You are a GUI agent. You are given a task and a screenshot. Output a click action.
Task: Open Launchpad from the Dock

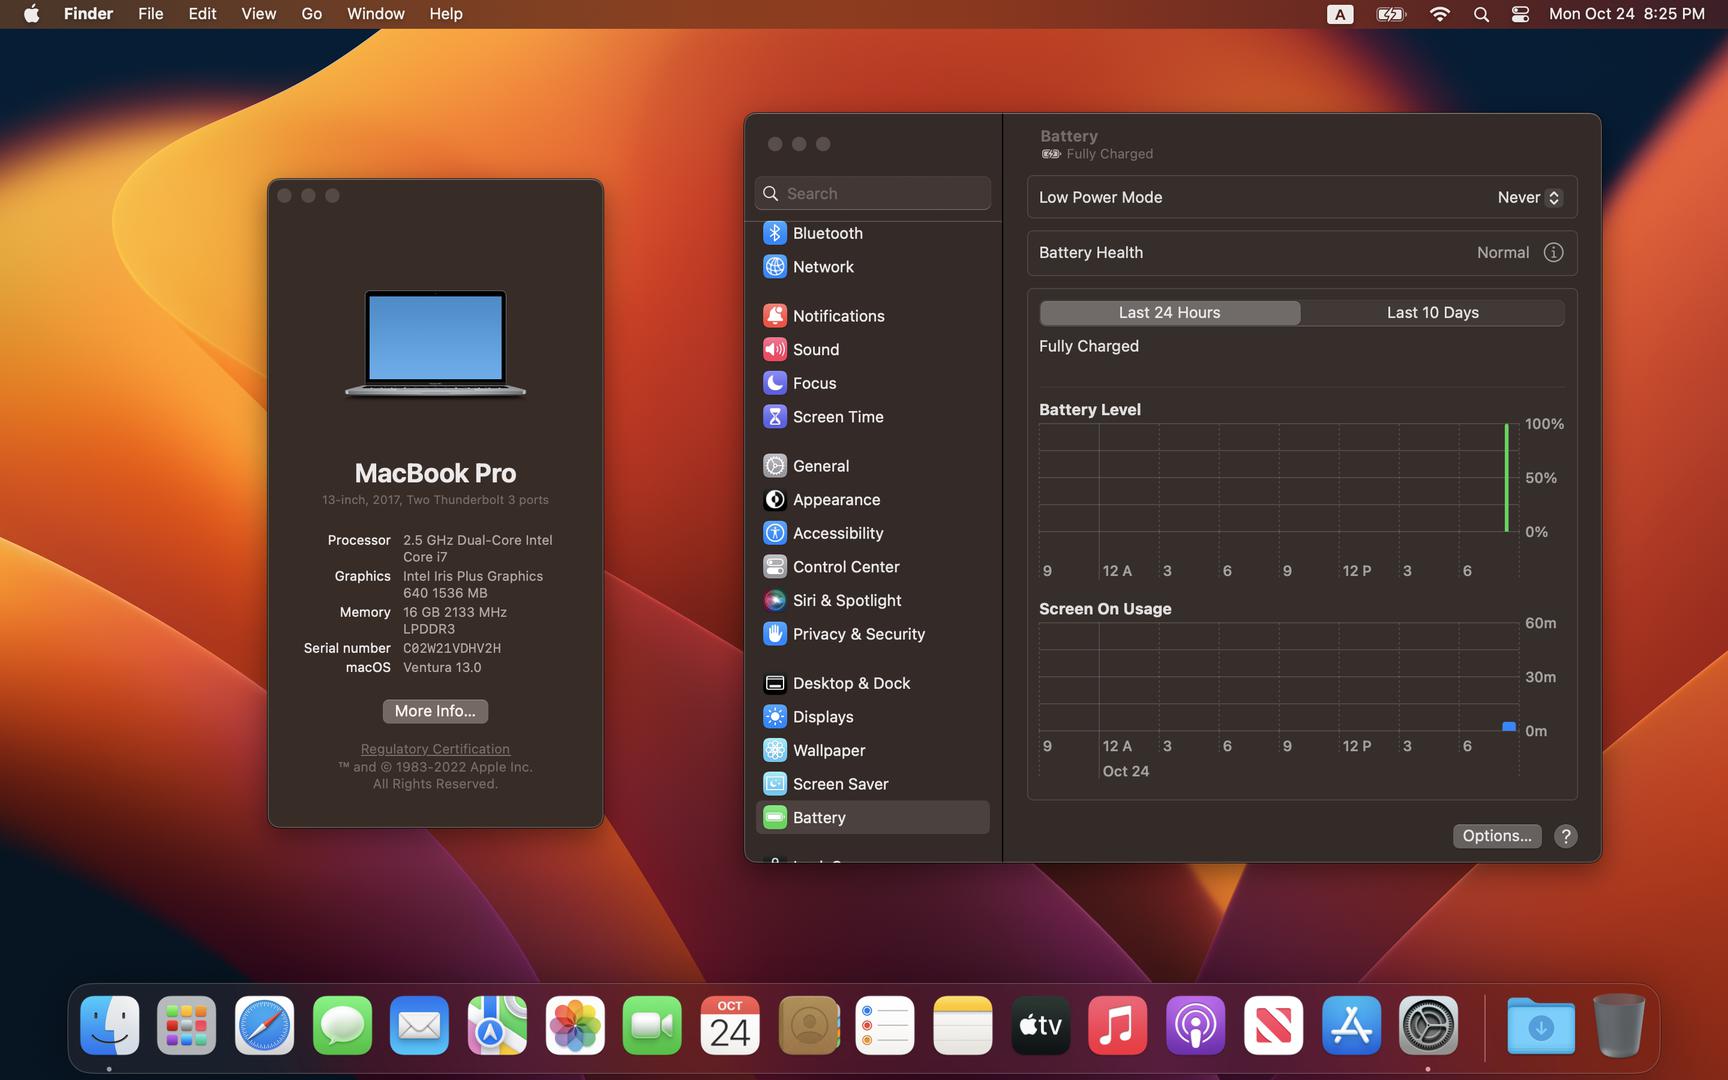click(186, 1025)
